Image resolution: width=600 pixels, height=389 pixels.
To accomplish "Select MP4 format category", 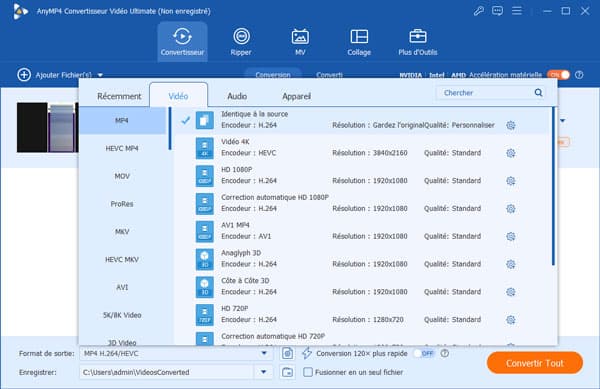I will click(122, 120).
